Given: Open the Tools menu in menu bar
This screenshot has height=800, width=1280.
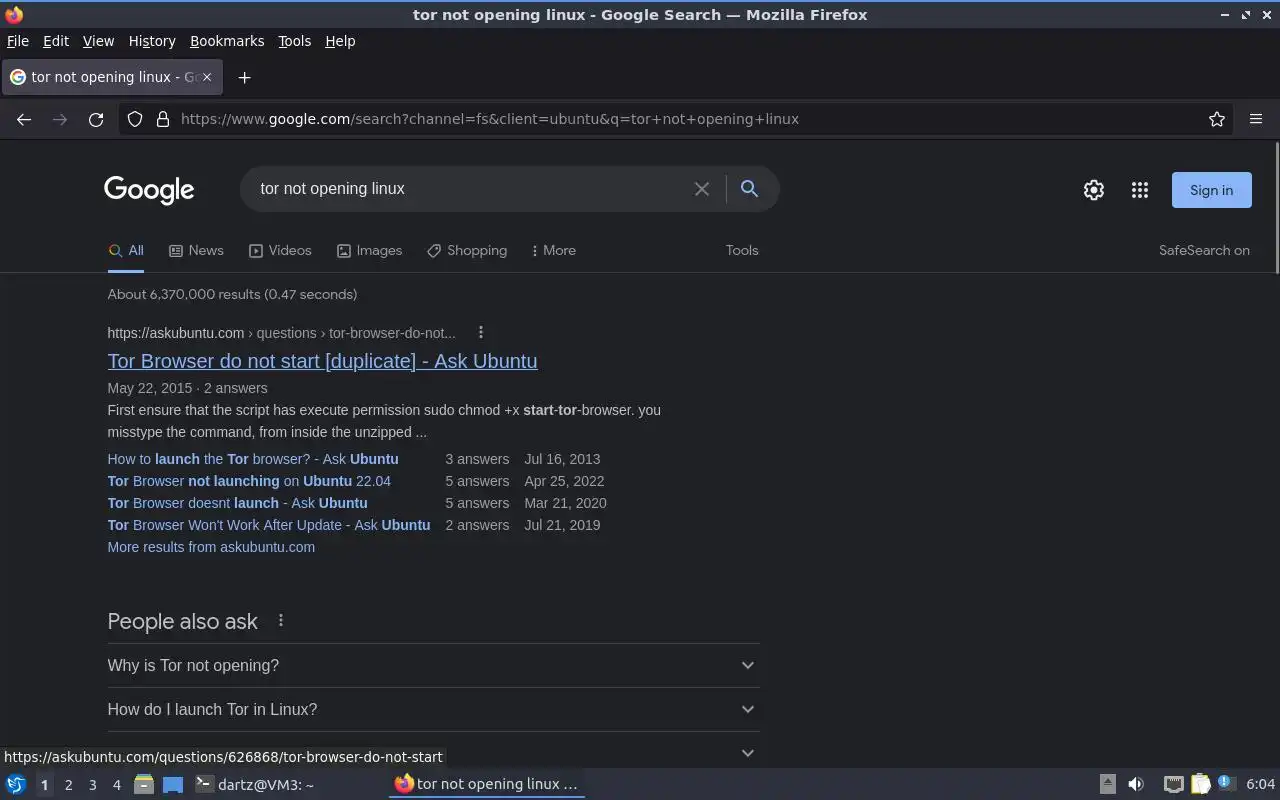Looking at the screenshot, I should pyautogui.click(x=294, y=41).
